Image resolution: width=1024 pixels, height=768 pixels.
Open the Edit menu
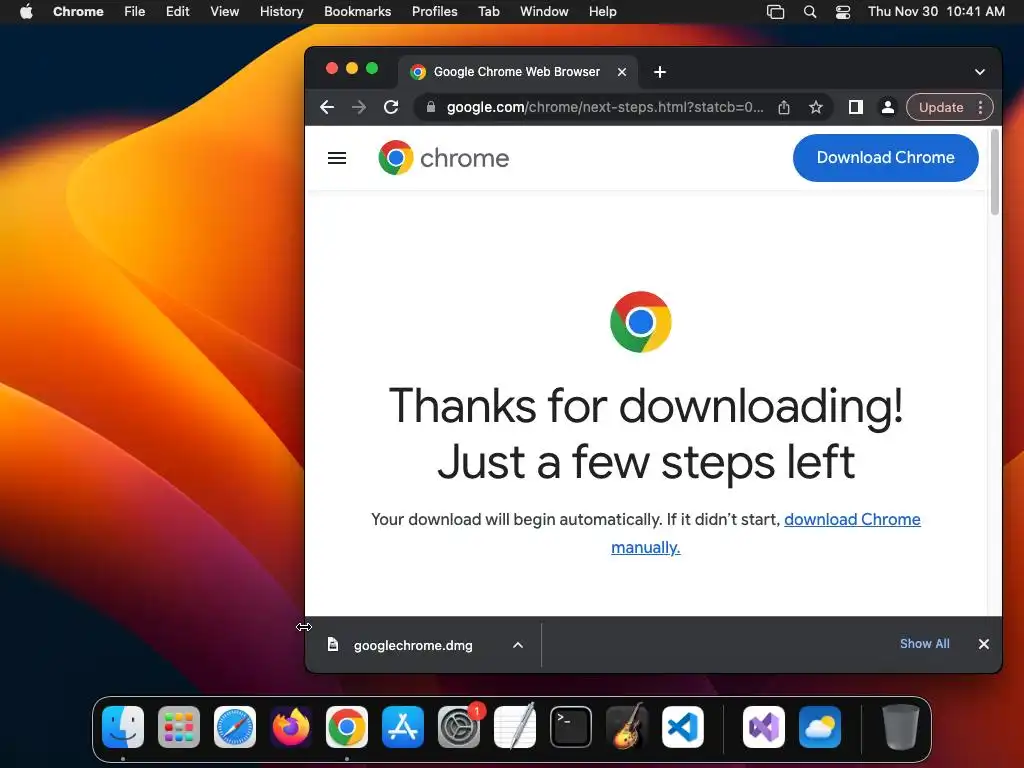178,12
